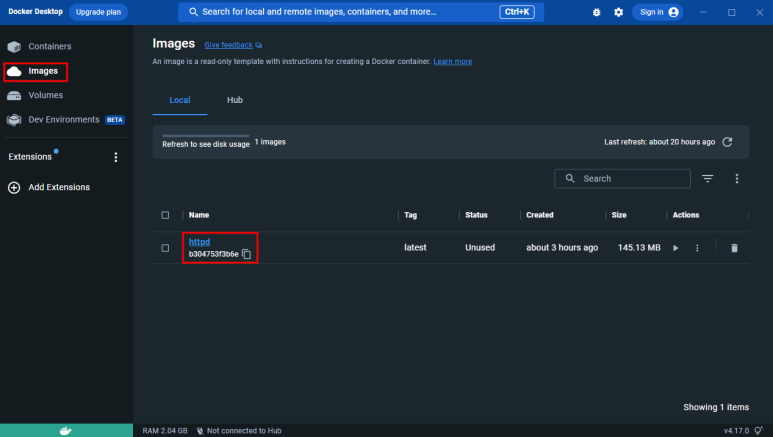
Task: Sort by the Size column header
Action: coord(619,215)
